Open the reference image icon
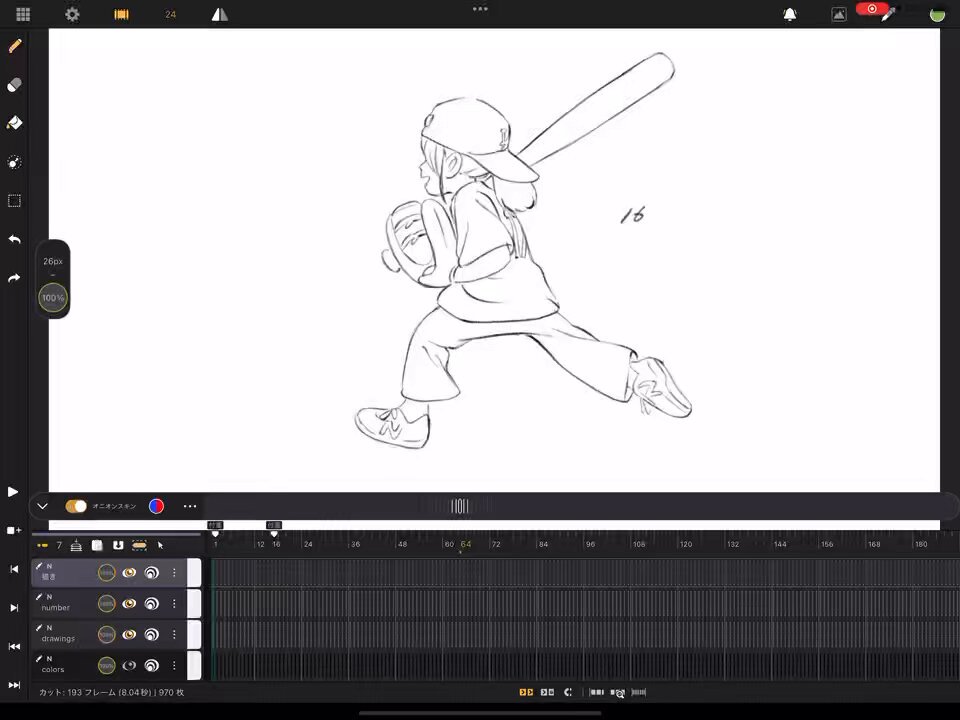This screenshot has width=960, height=720. [839, 14]
